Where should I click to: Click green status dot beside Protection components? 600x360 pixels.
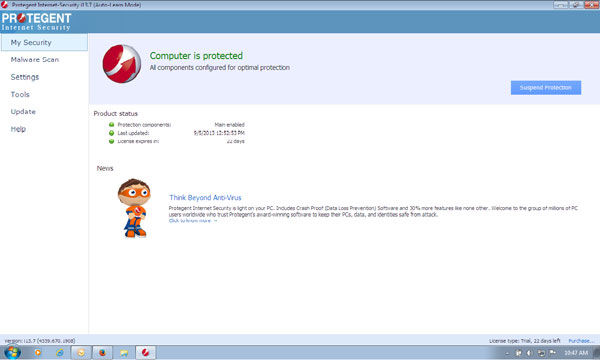pyautogui.click(x=111, y=125)
